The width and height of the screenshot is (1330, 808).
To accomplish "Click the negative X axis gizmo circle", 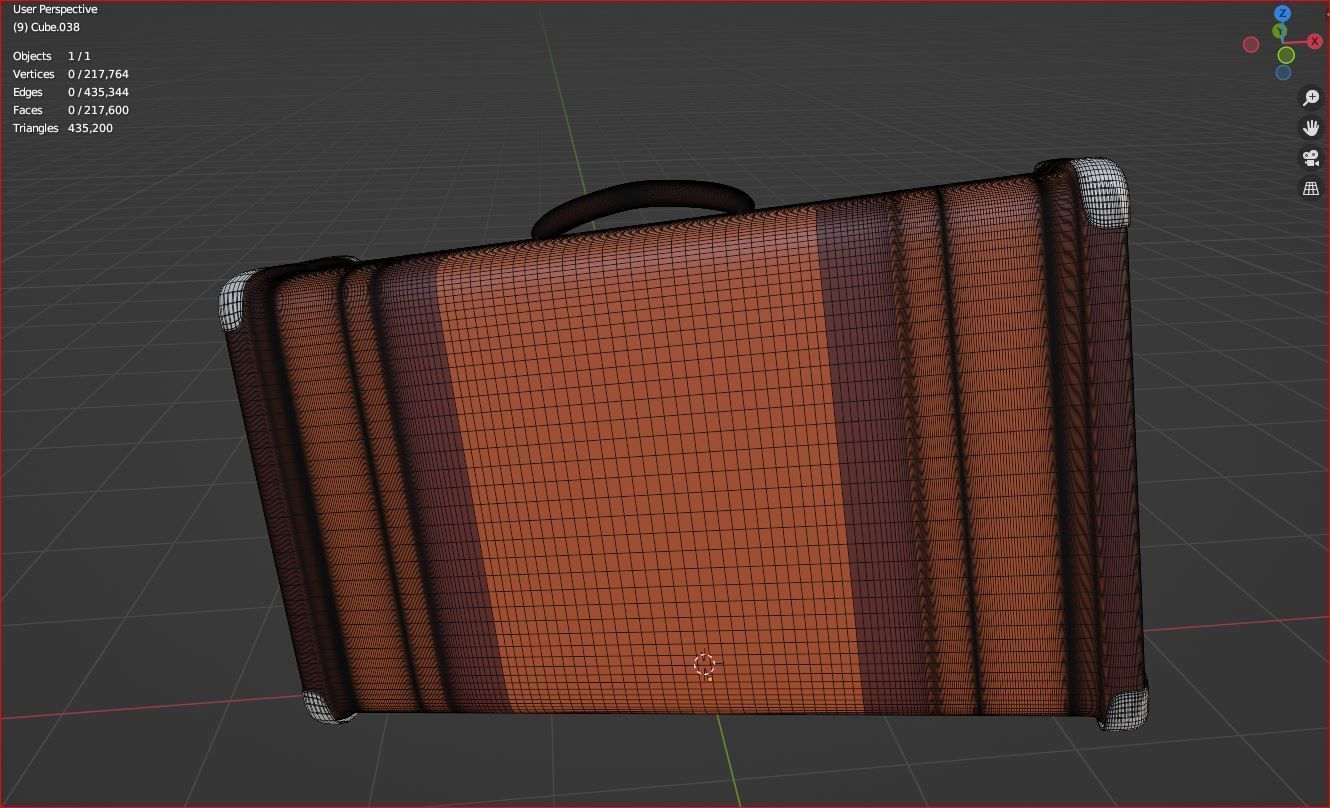I will (1251, 44).
